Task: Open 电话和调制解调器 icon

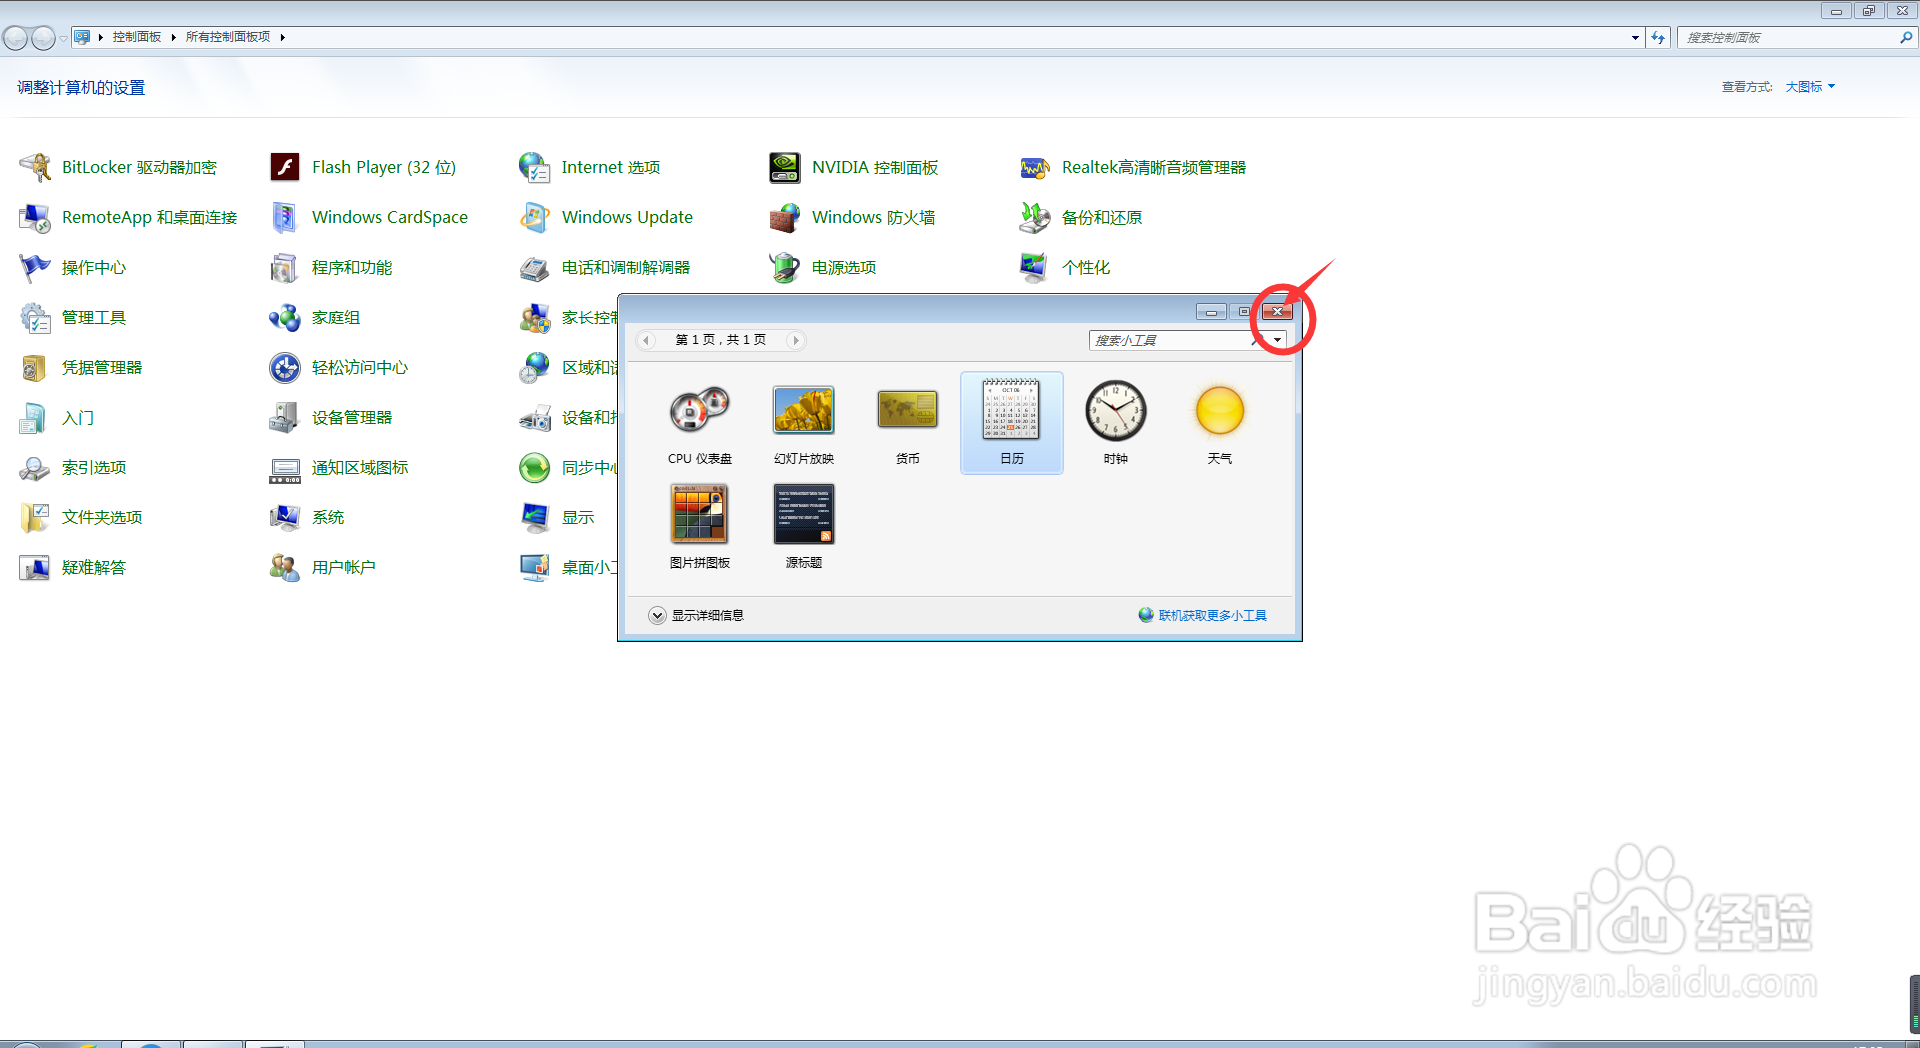Action: (x=535, y=267)
